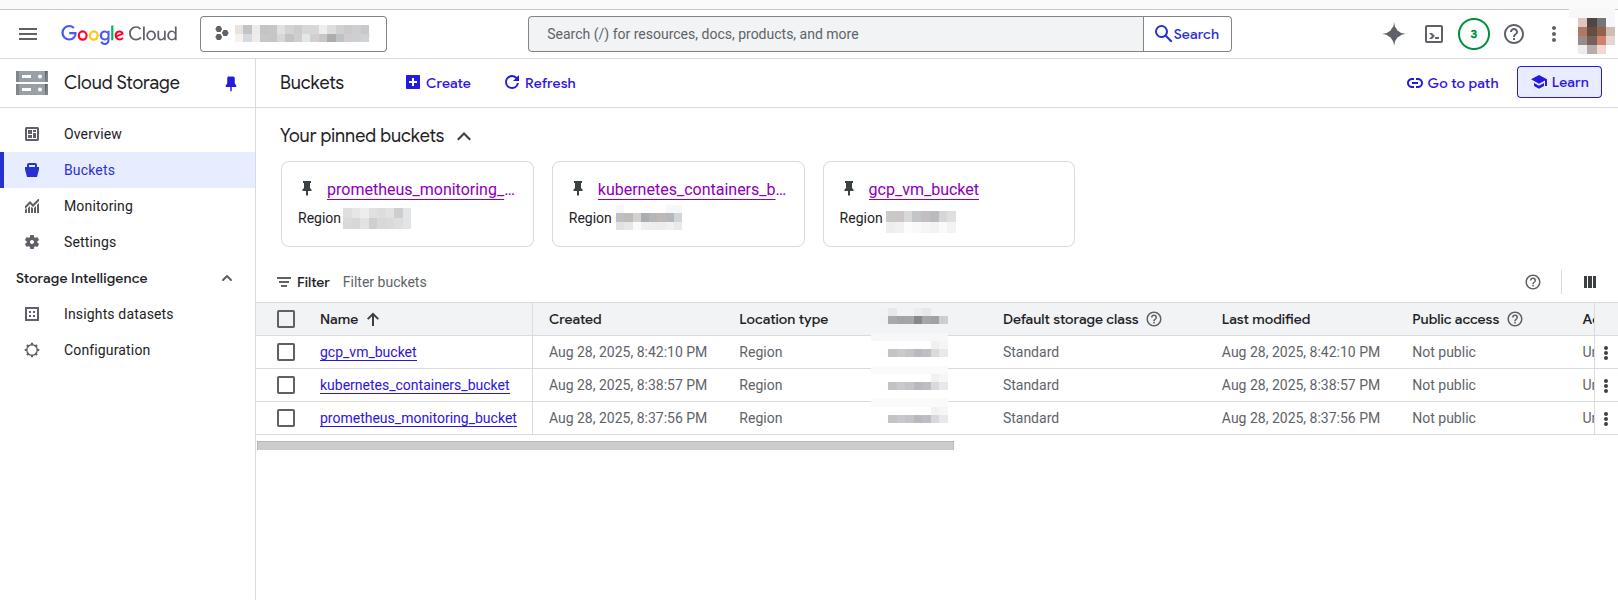Click the horizontal scrollbar under the table

point(605,446)
